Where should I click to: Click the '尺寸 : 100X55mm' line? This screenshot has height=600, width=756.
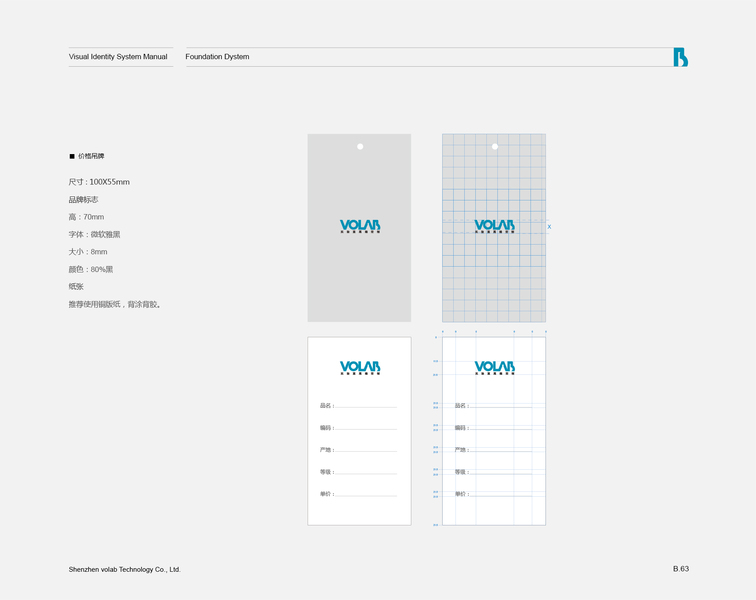(x=99, y=182)
